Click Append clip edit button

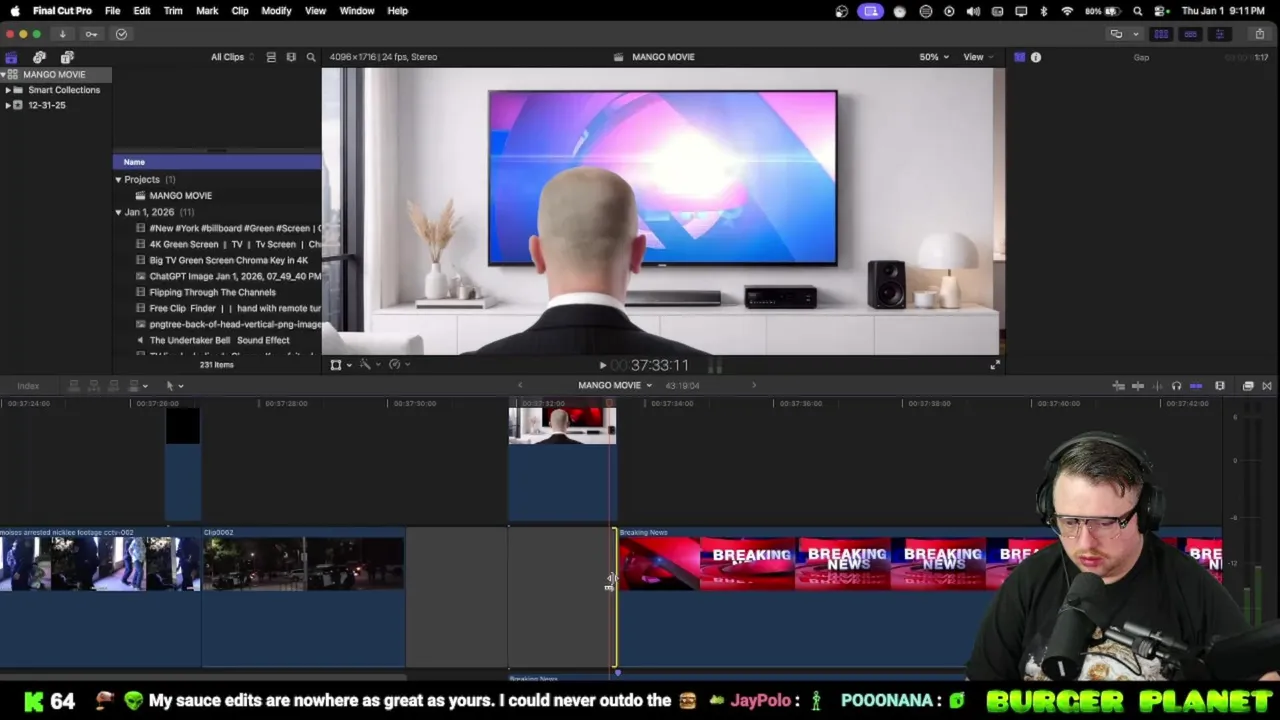114,386
